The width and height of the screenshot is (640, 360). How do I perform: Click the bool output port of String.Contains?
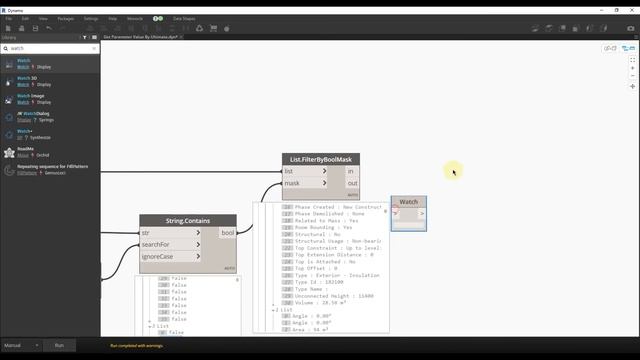pyautogui.click(x=227, y=233)
